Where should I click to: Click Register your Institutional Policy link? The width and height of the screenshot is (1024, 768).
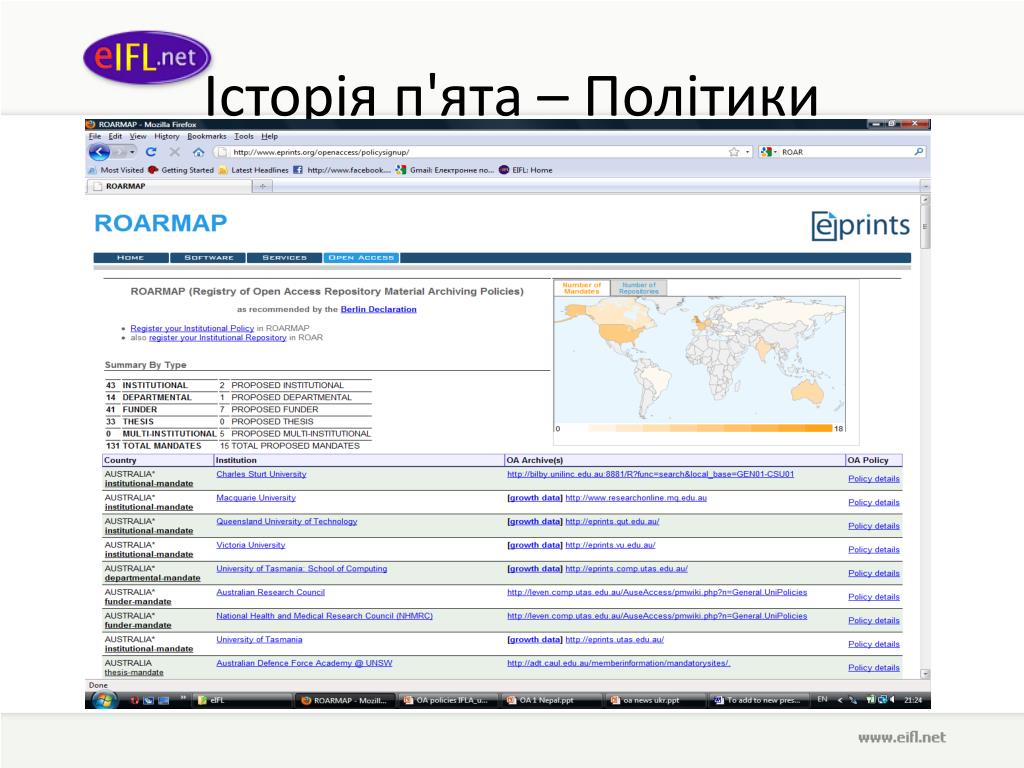pos(192,328)
